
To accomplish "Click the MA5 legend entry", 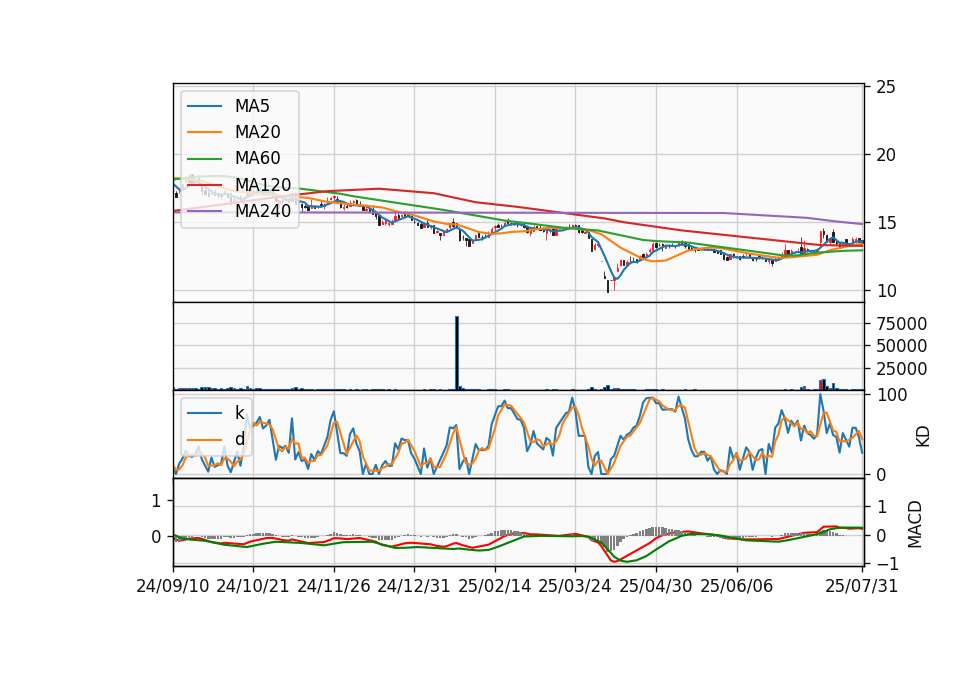I will pyautogui.click(x=228, y=106).
